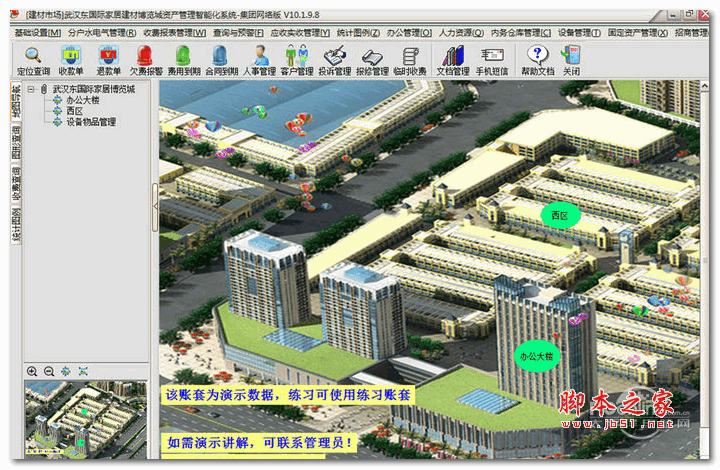
Task: Click the zoom in magnifier below the tree
Action: (x=32, y=371)
